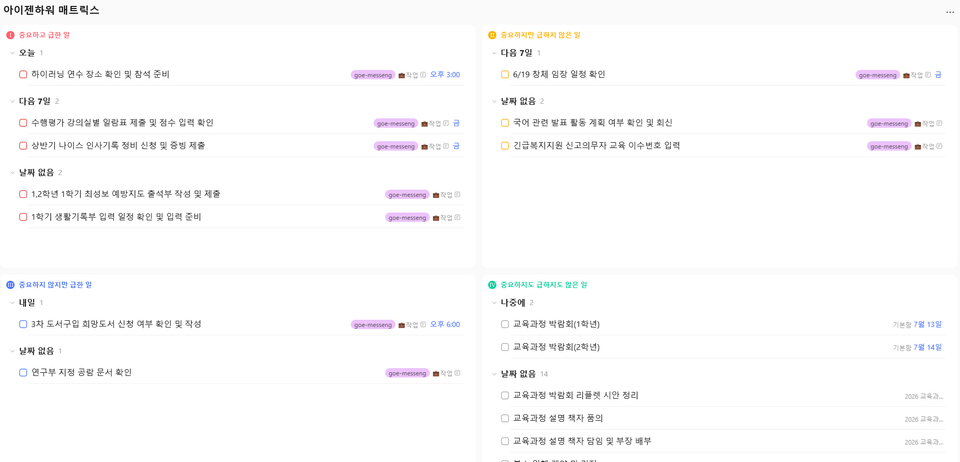Collapse 다음 7일 group in 중요하지만 급하지 않은 일

[x=494, y=53]
